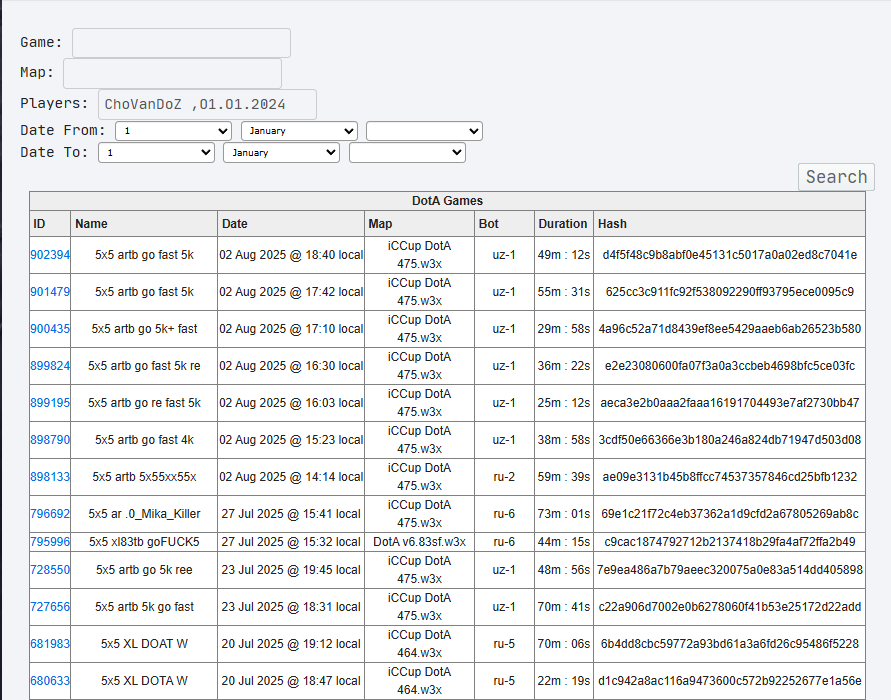This screenshot has width=891, height=700.
Task: Click hash starting with d4f5f48c9b8abf0e
Action: click(730, 255)
